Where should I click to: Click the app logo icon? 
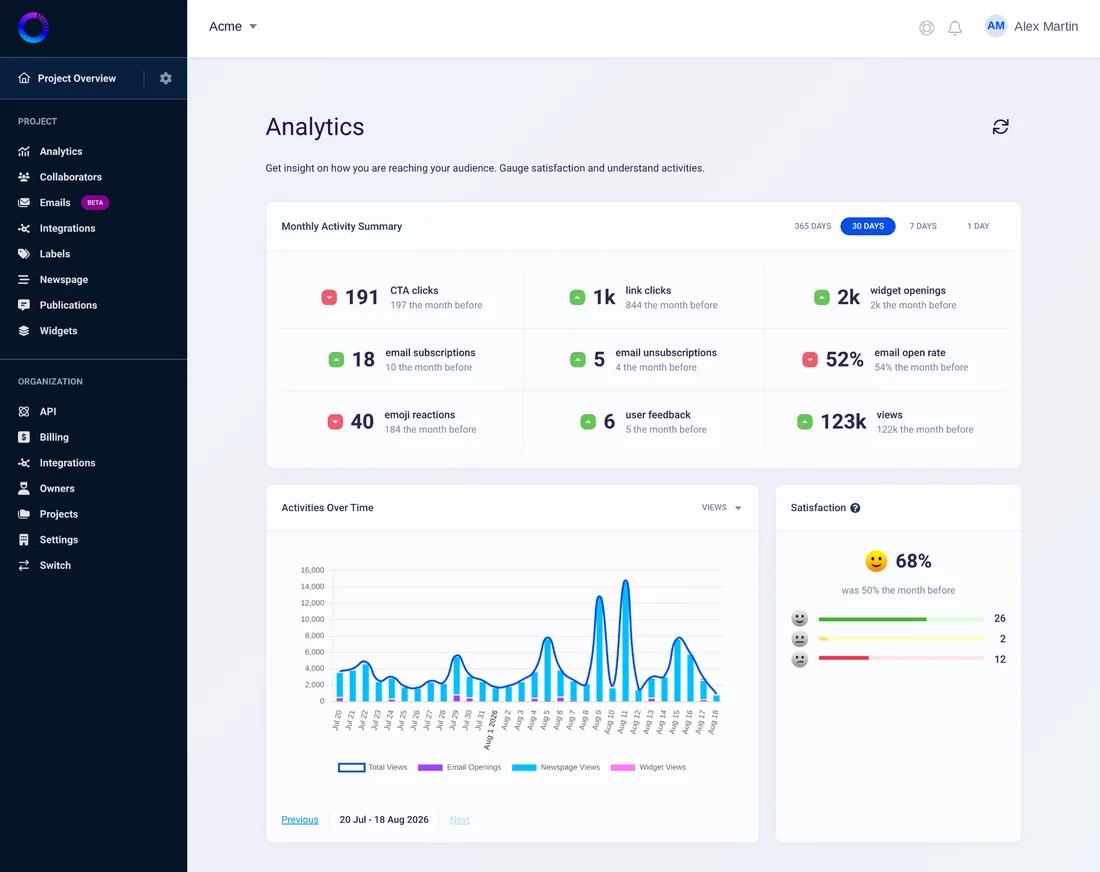pos(33,28)
